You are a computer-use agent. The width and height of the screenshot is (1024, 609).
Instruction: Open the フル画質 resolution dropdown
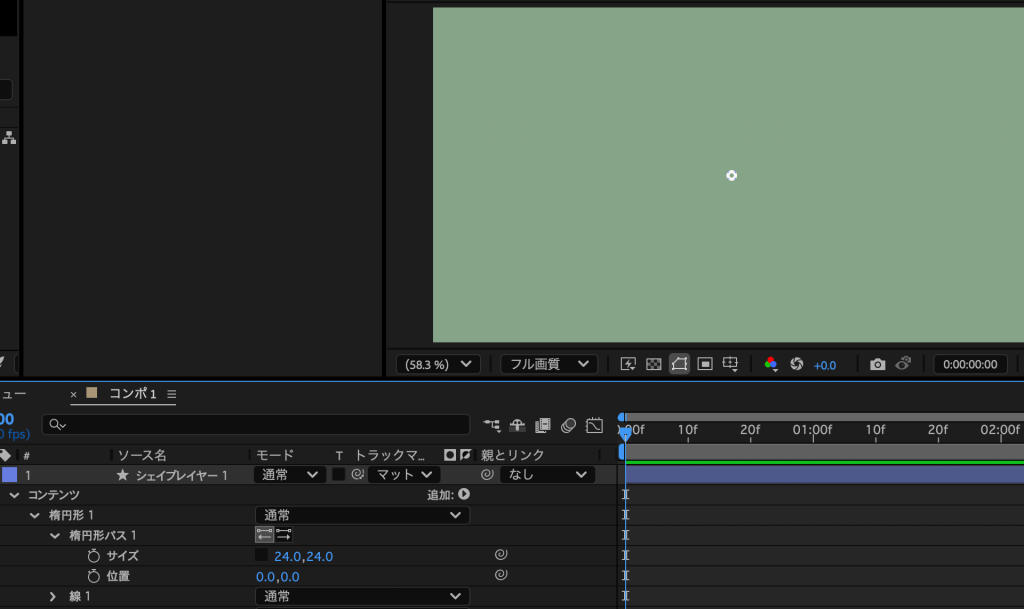click(549, 364)
